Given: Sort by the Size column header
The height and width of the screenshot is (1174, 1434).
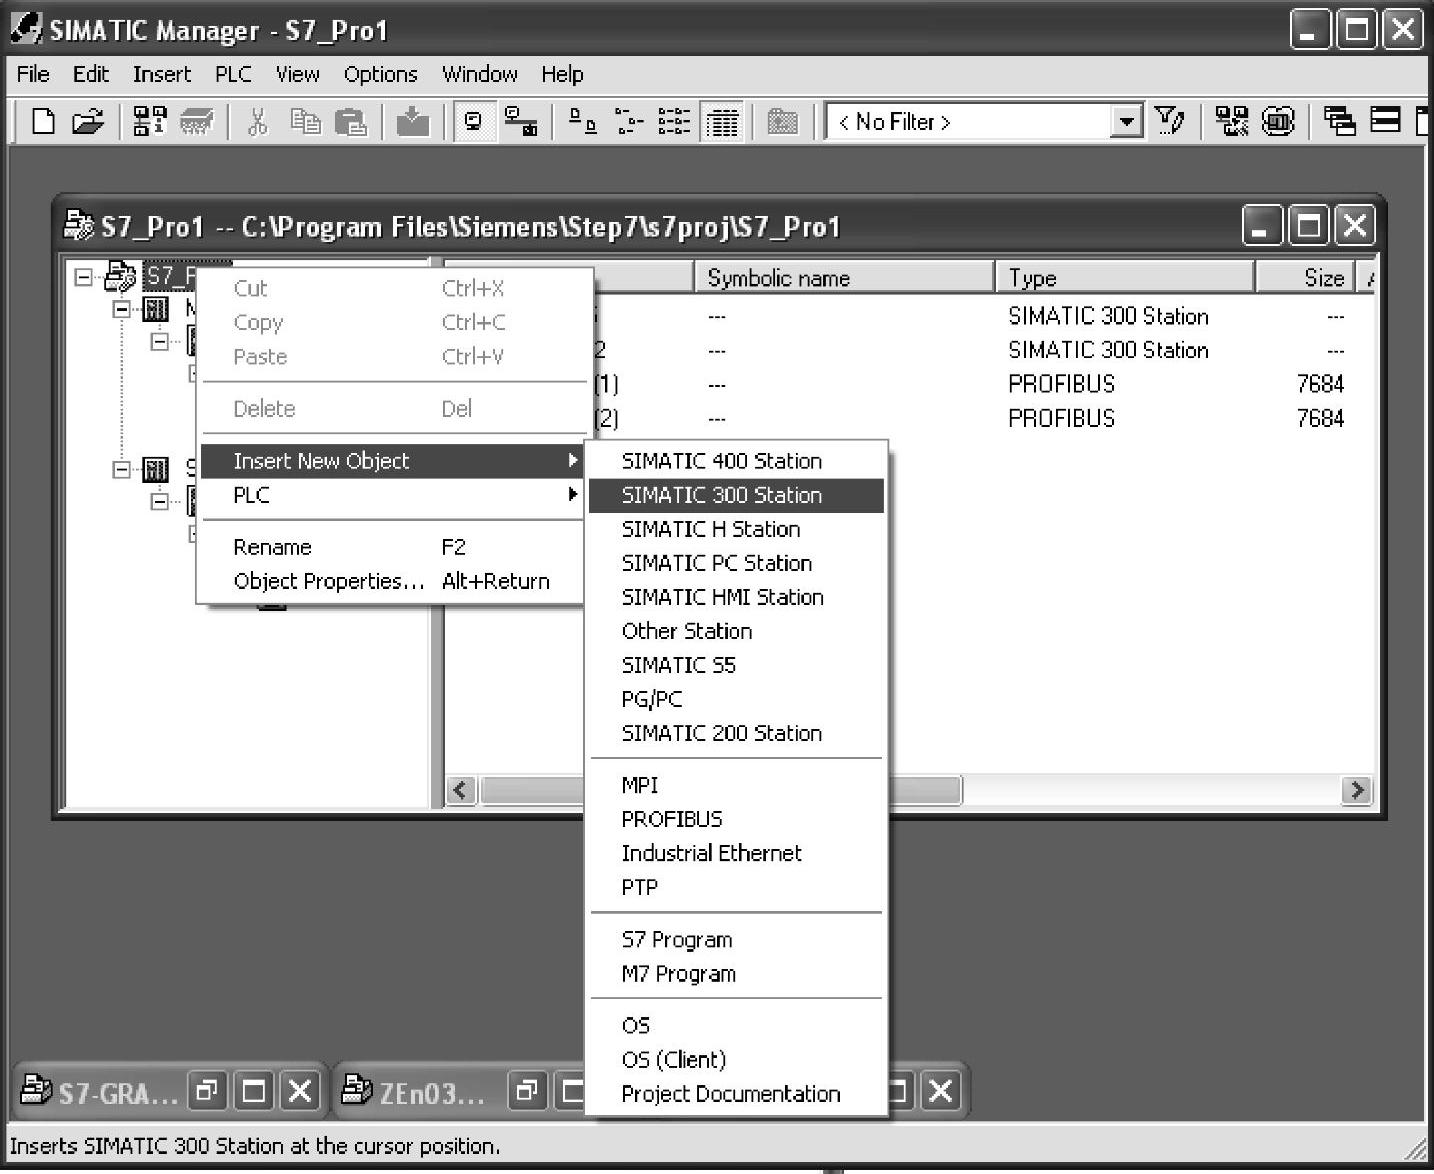Looking at the screenshot, I should [x=1304, y=277].
